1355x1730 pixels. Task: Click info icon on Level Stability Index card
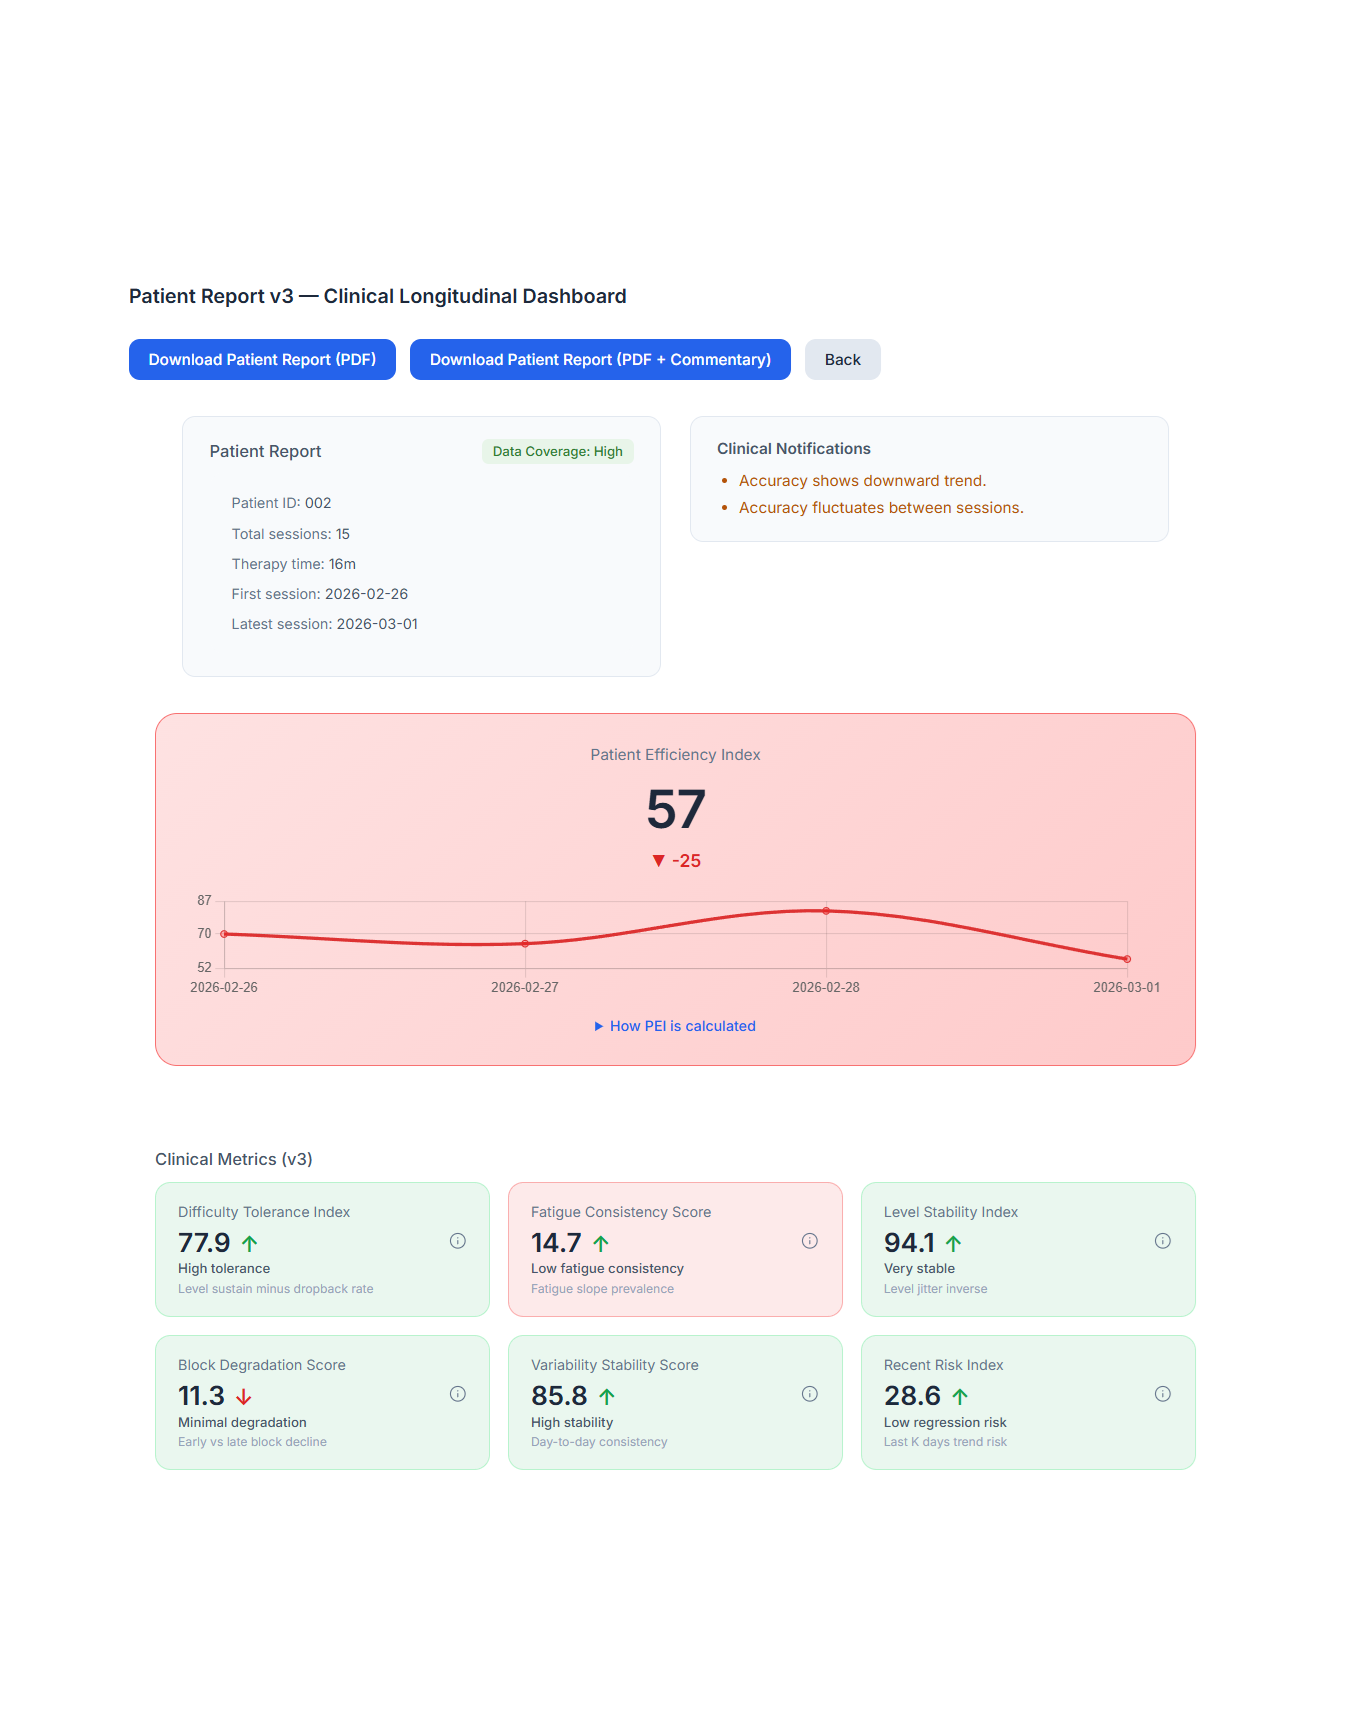[x=1163, y=1241]
